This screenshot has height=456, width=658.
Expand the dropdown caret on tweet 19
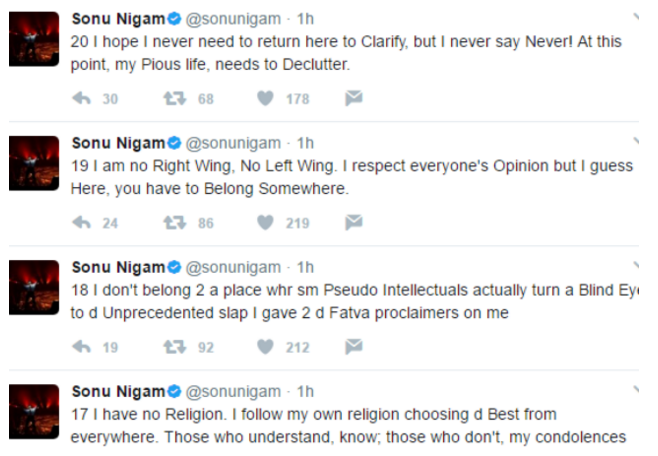[637, 143]
